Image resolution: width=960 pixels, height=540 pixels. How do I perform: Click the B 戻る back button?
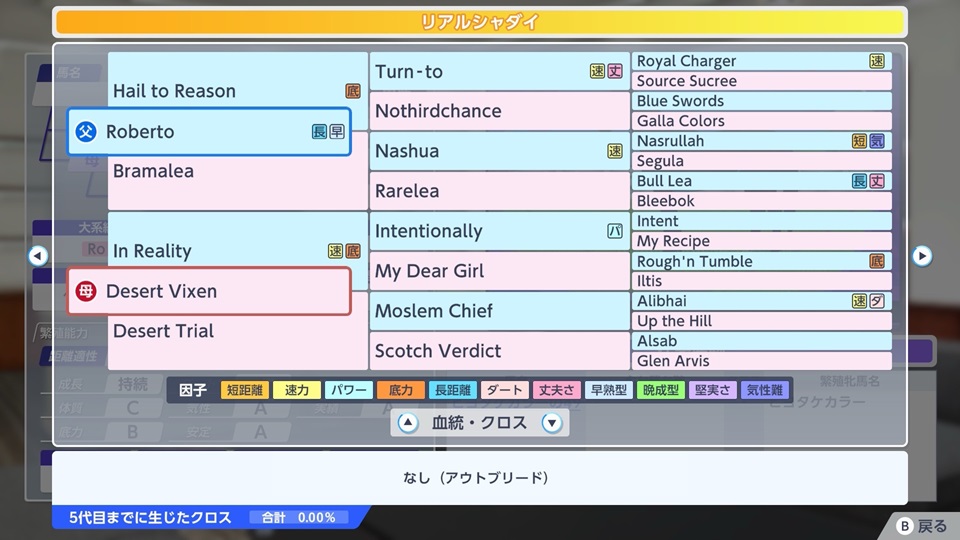click(922, 526)
